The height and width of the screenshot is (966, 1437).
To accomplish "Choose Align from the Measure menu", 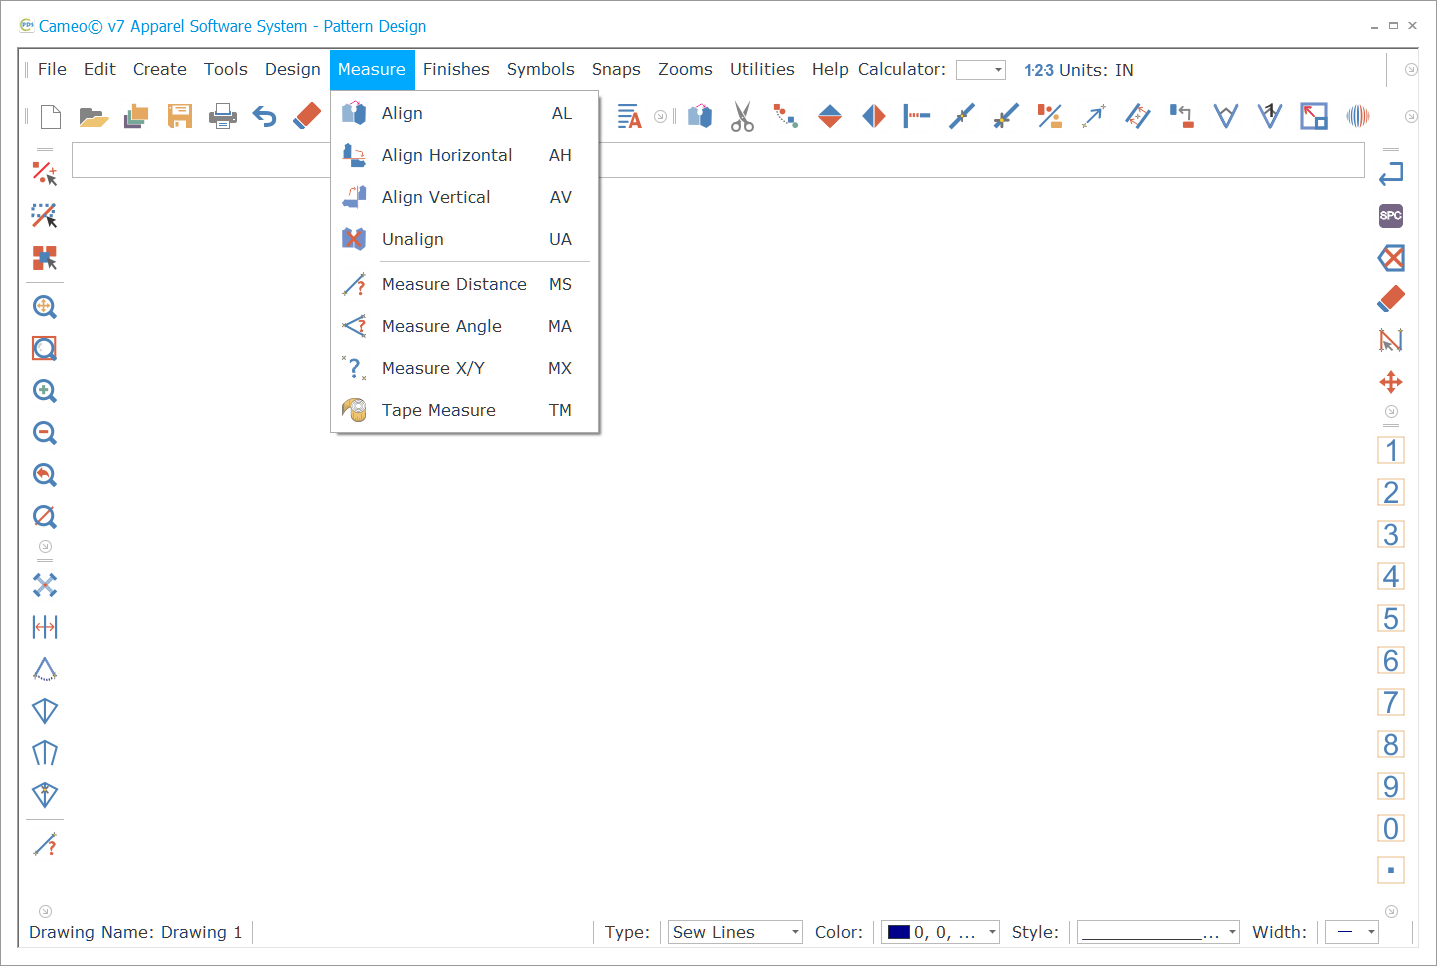I will coord(465,113).
